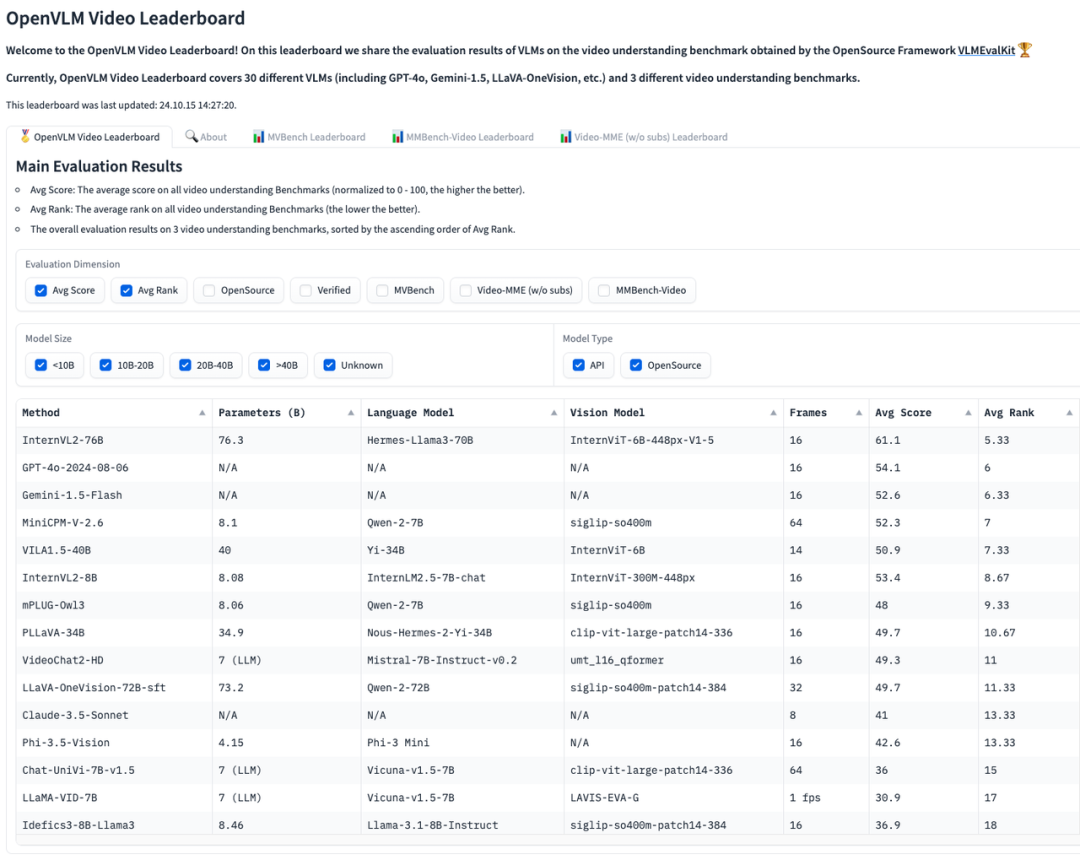Select the PLLaVA-34B cell
This screenshot has width=1080, height=860.
coord(114,633)
